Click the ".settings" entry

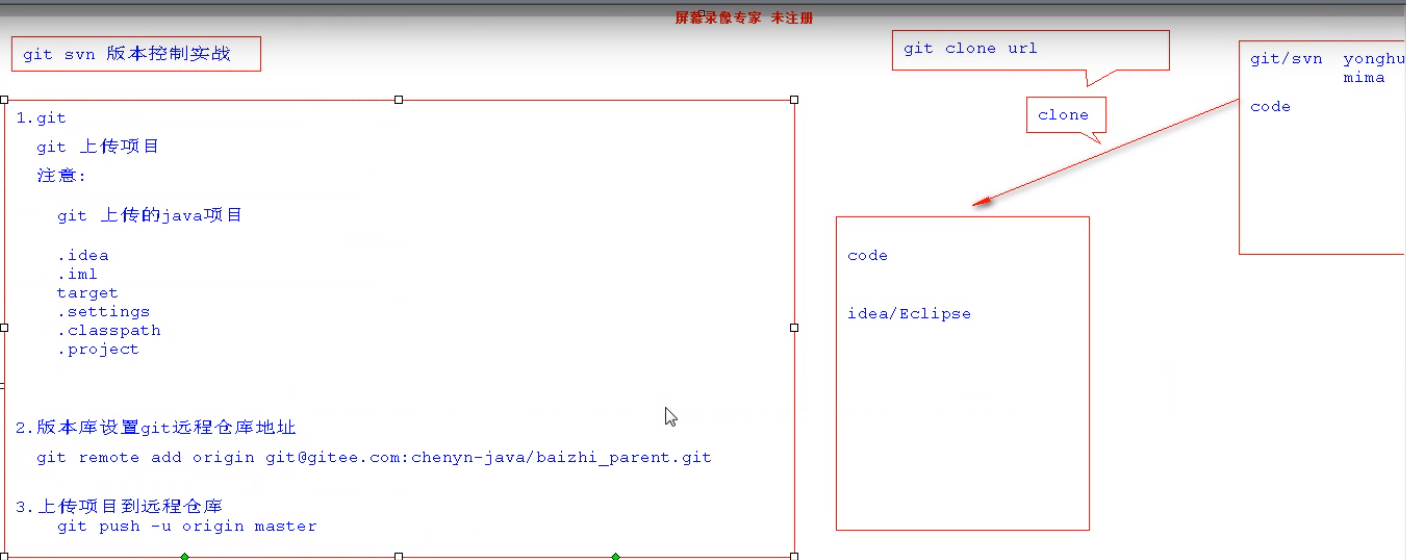tap(103, 312)
